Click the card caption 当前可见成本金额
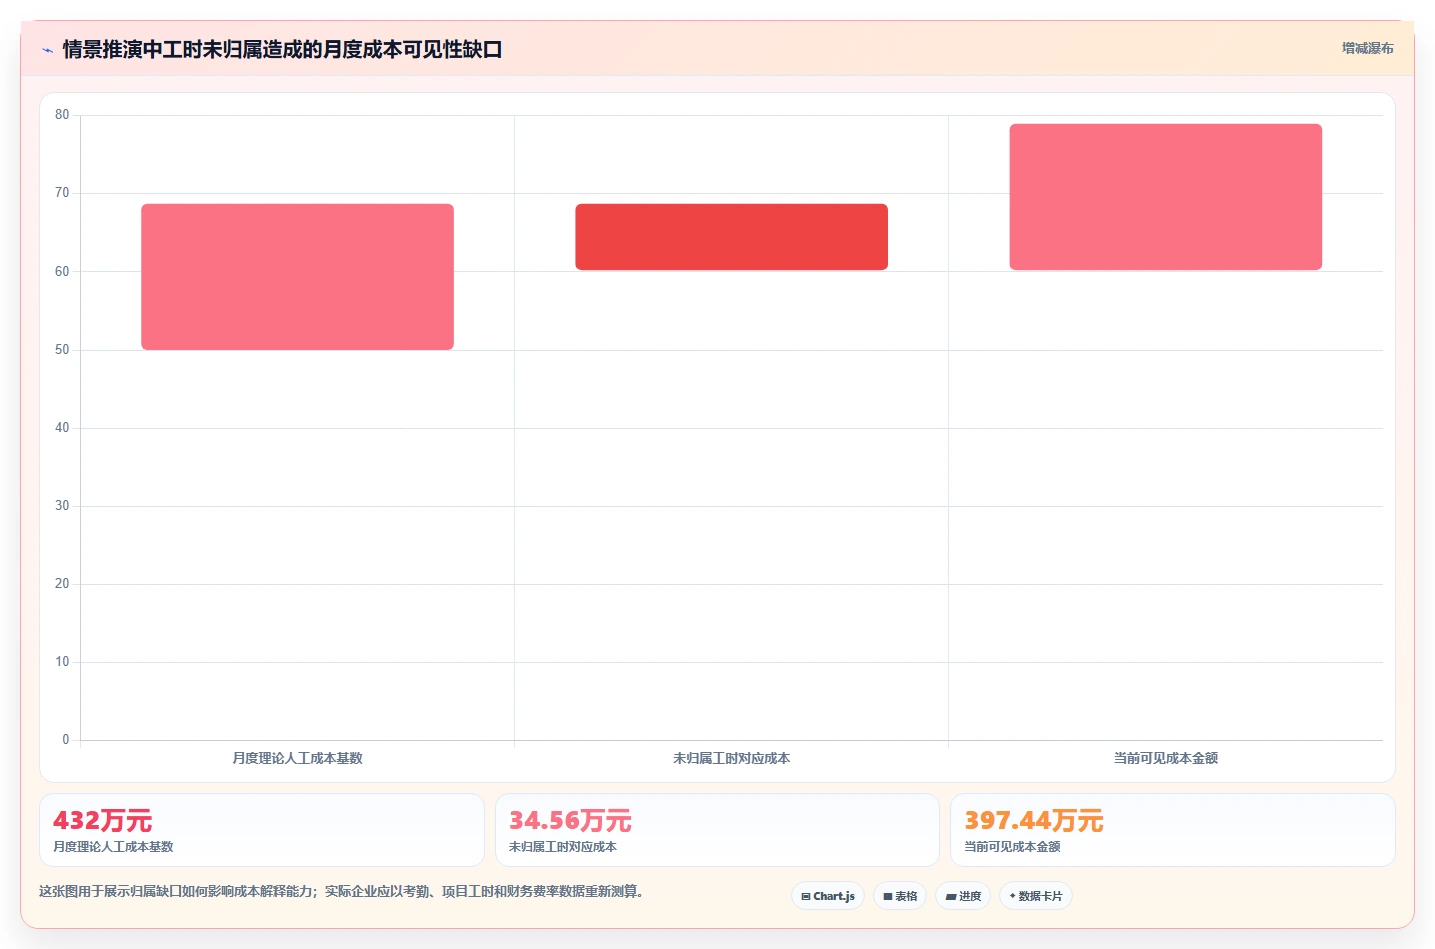This screenshot has width=1435, height=949. coord(1012,846)
